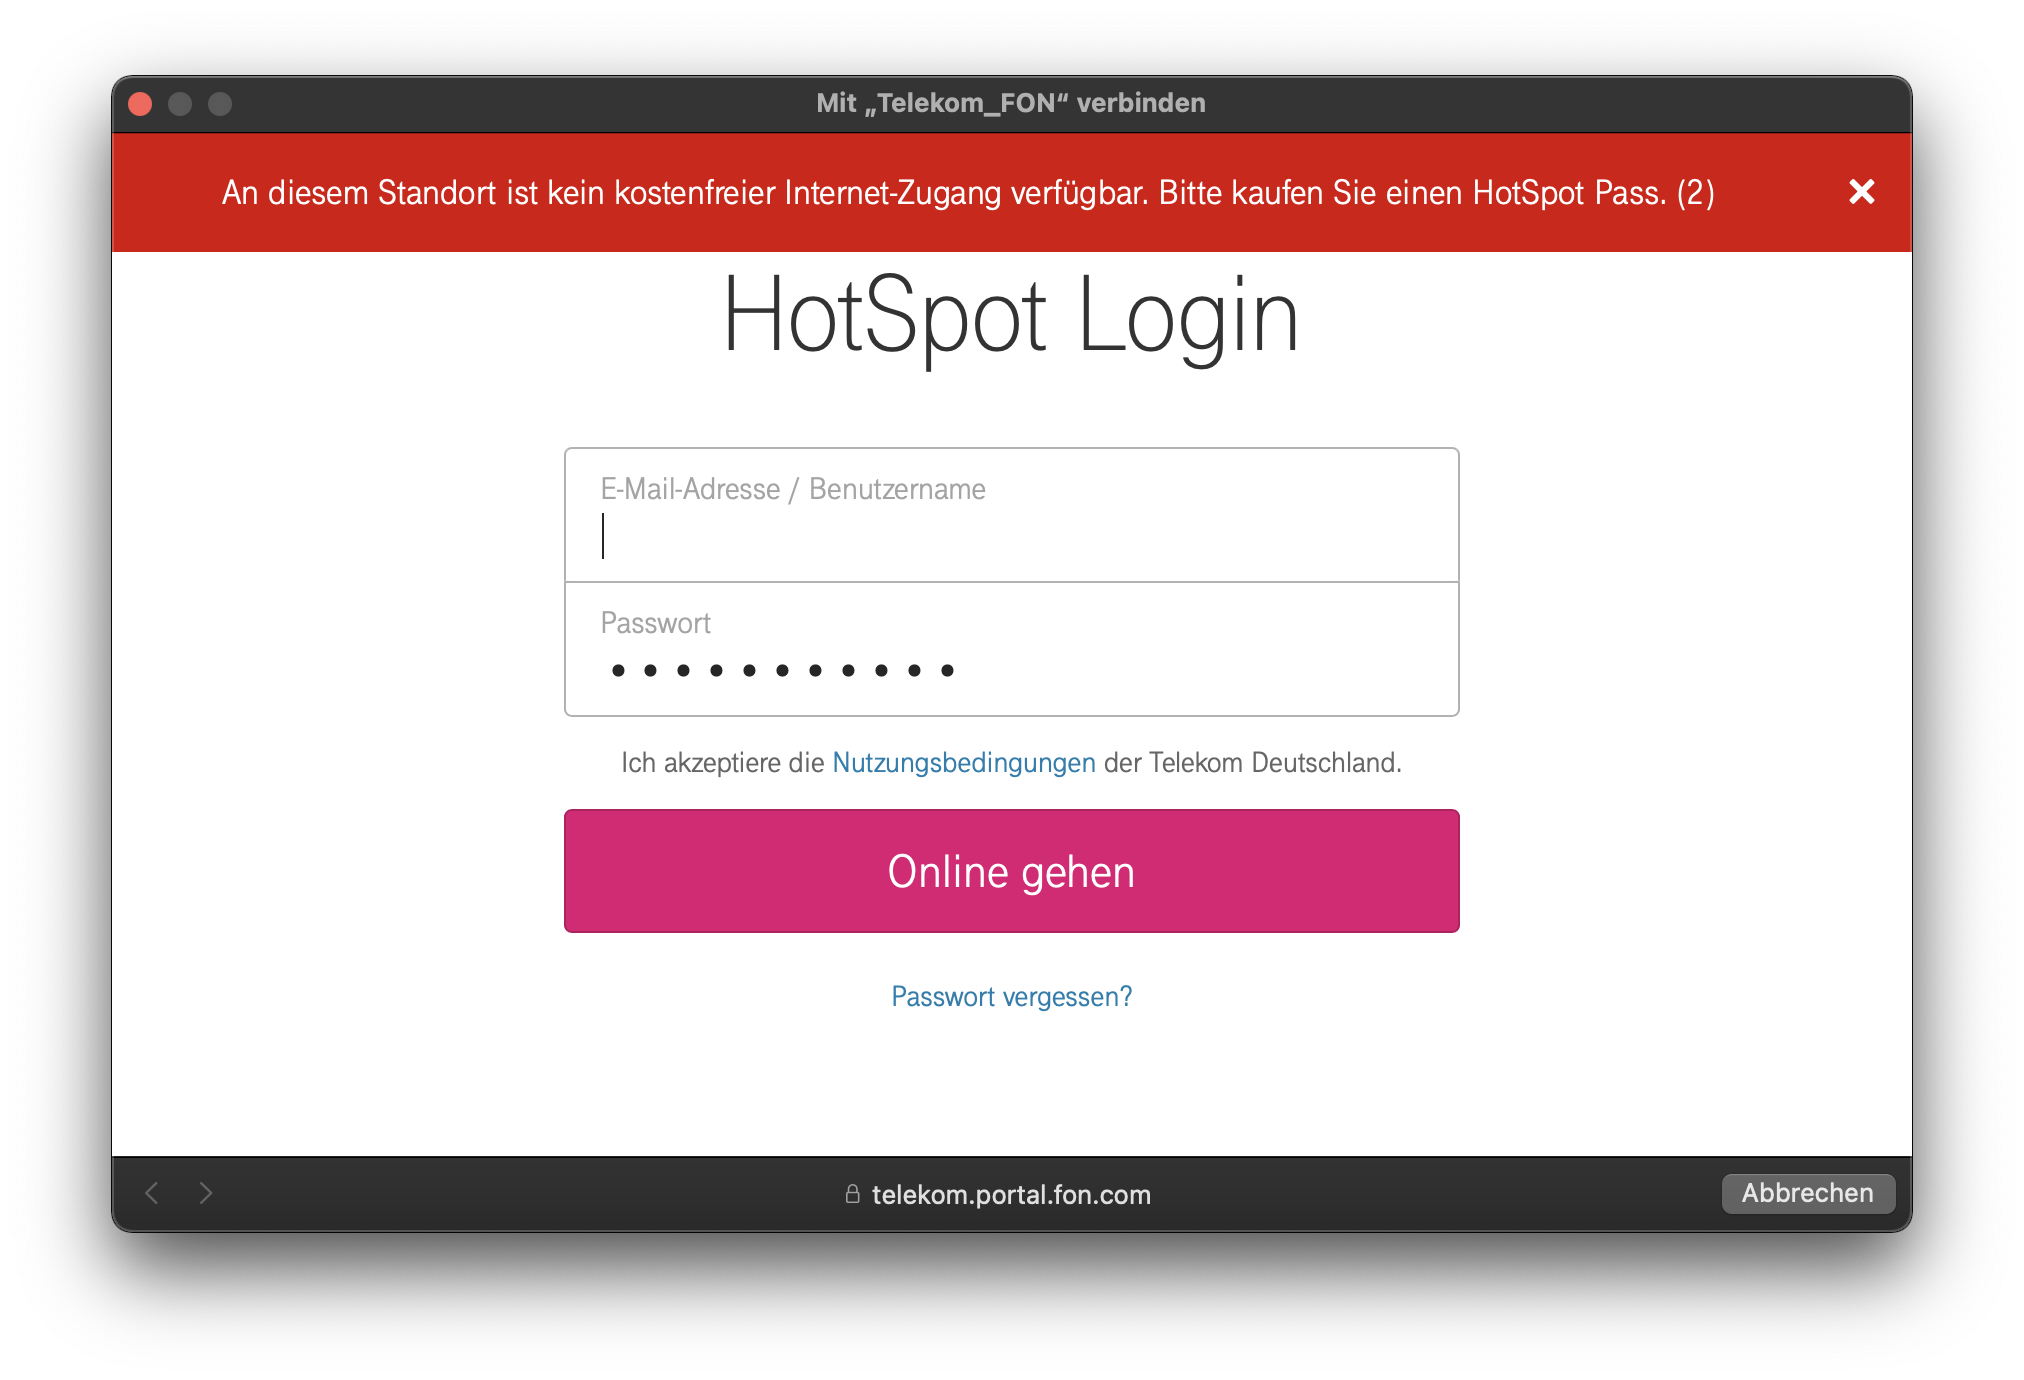Click the gray minimize window button
This screenshot has width=2024, height=1380.
[x=180, y=104]
